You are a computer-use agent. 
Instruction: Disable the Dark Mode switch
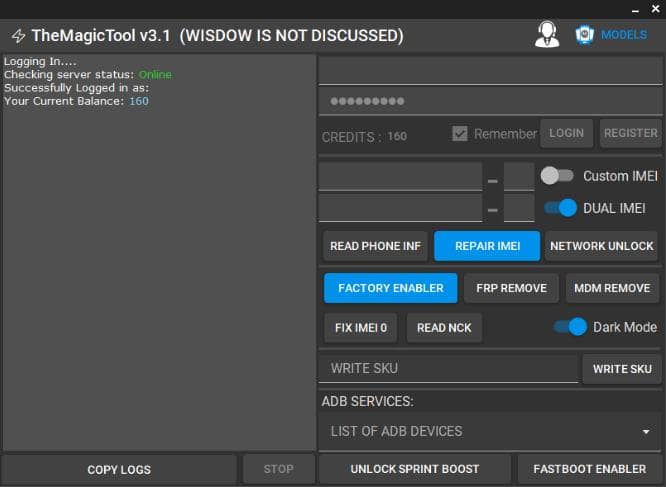click(x=570, y=327)
